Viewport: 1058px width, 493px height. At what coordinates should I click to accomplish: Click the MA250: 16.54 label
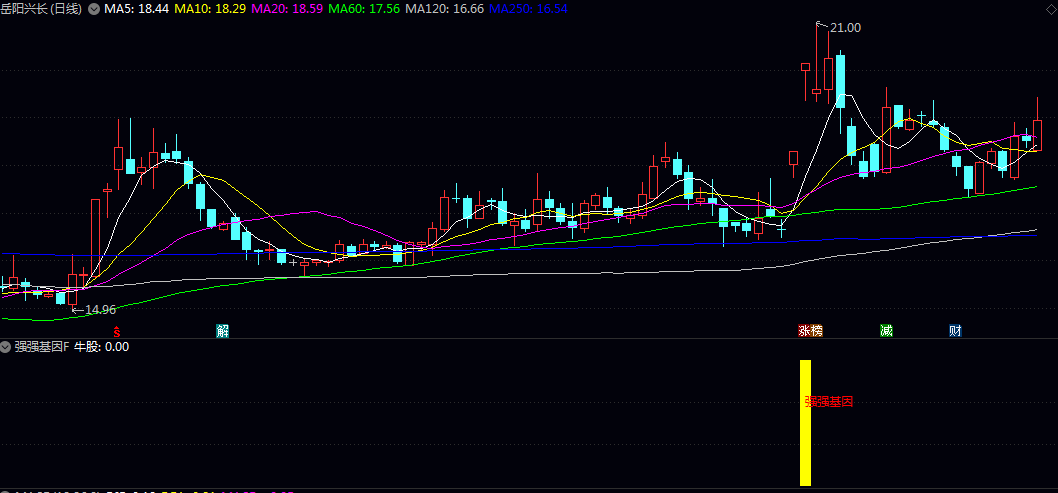528,9
